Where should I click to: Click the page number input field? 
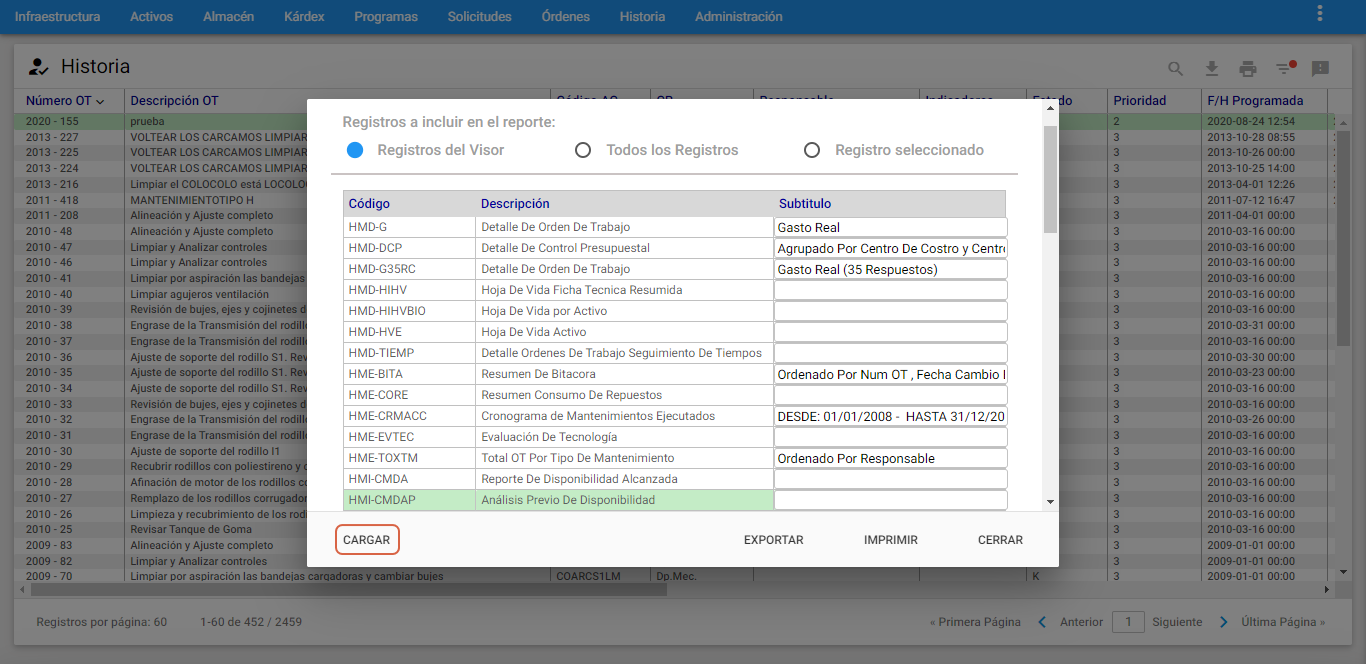pyautogui.click(x=1128, y=622)
